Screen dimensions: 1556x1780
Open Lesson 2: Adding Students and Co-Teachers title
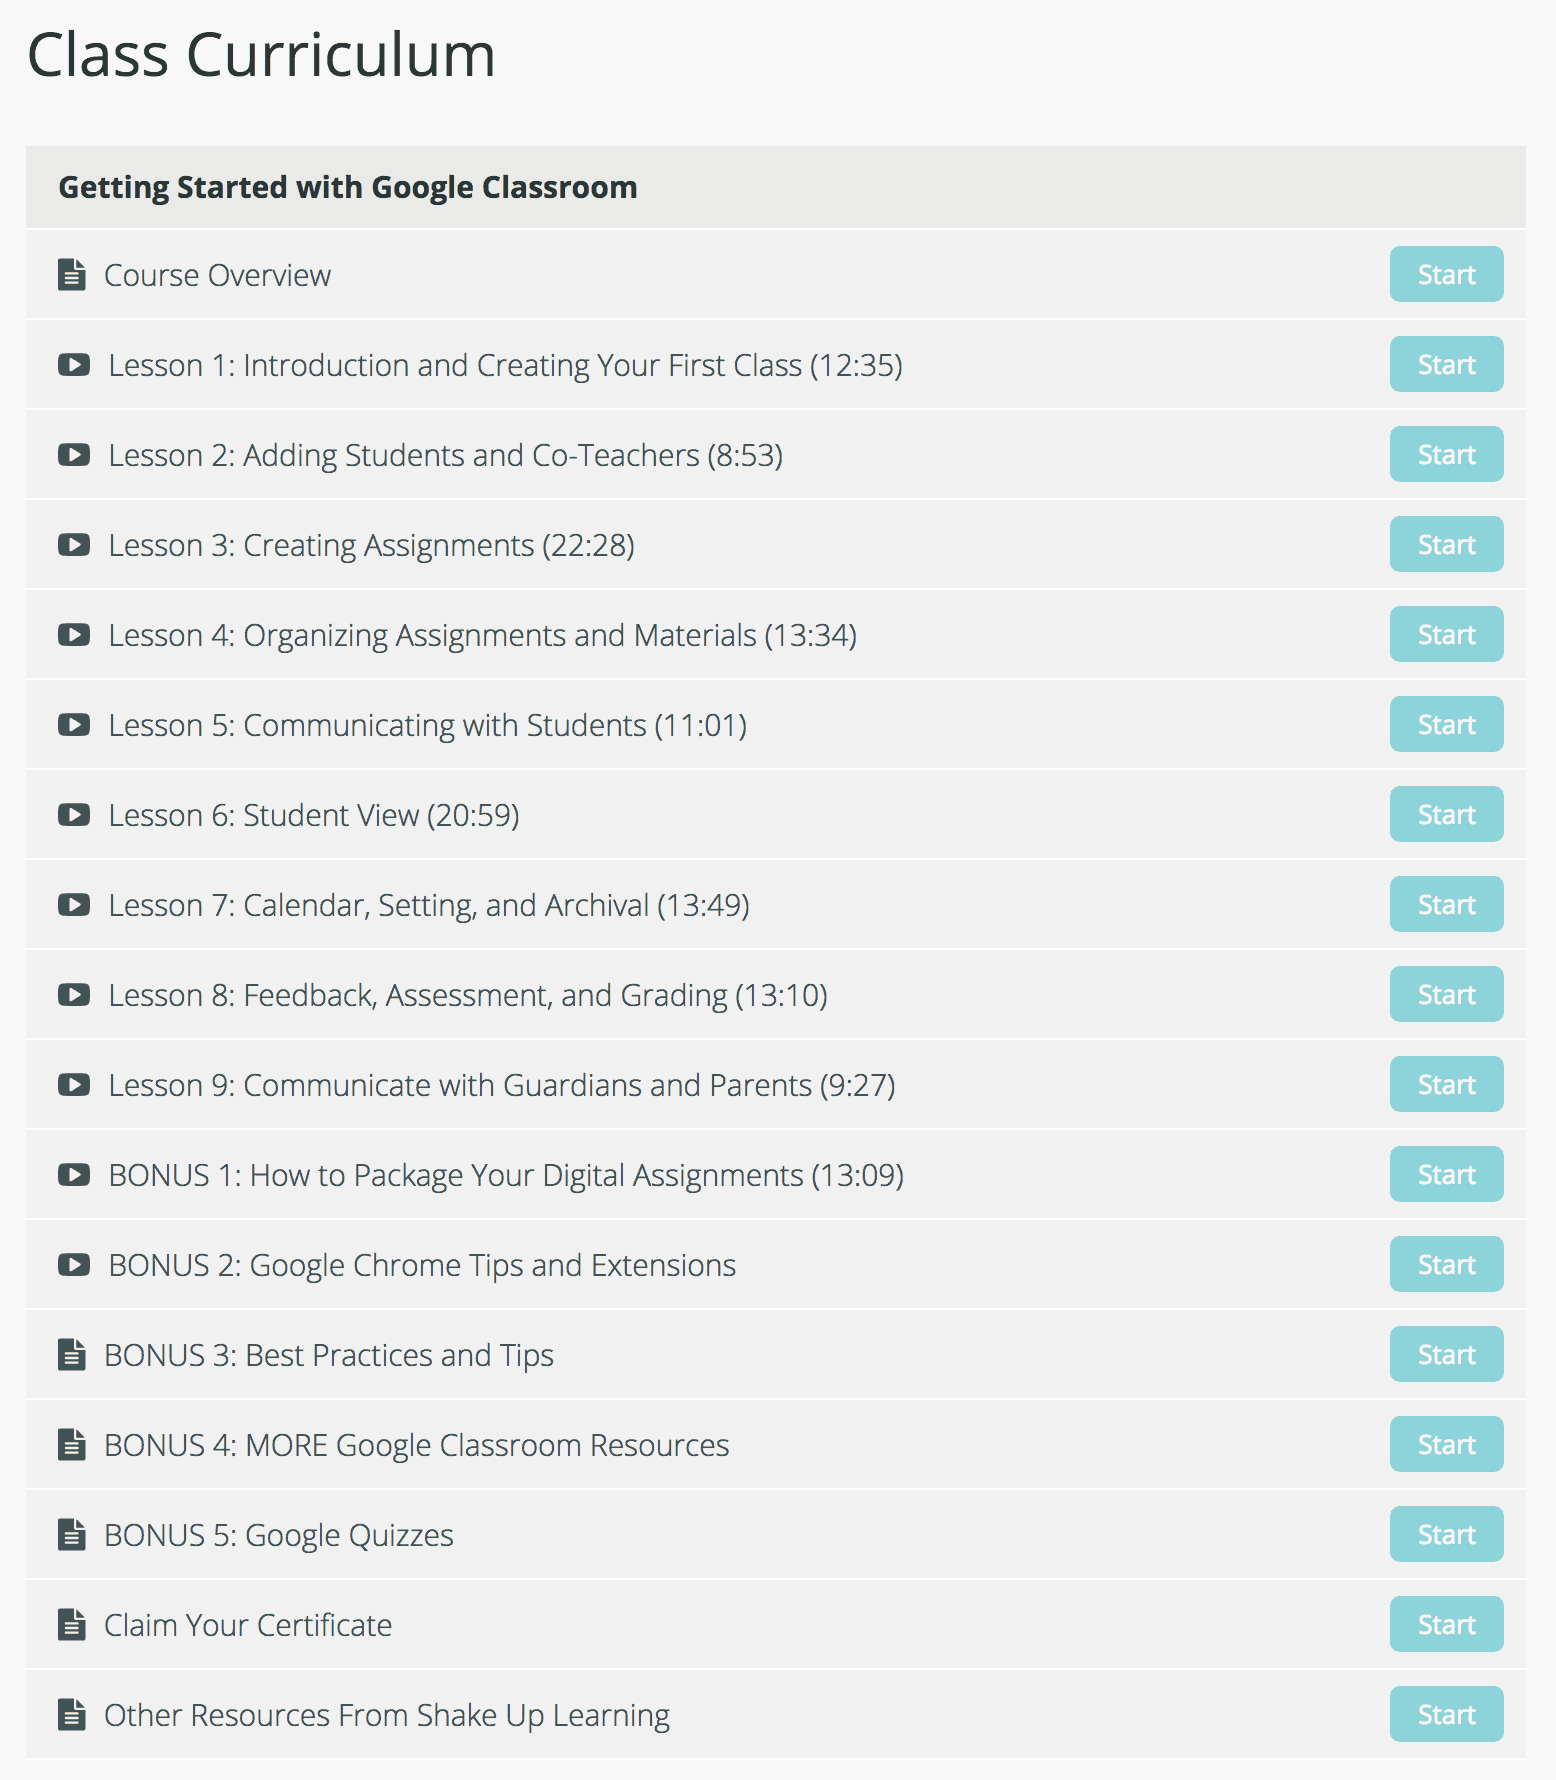pyautogui.click(x=445, y=456)
